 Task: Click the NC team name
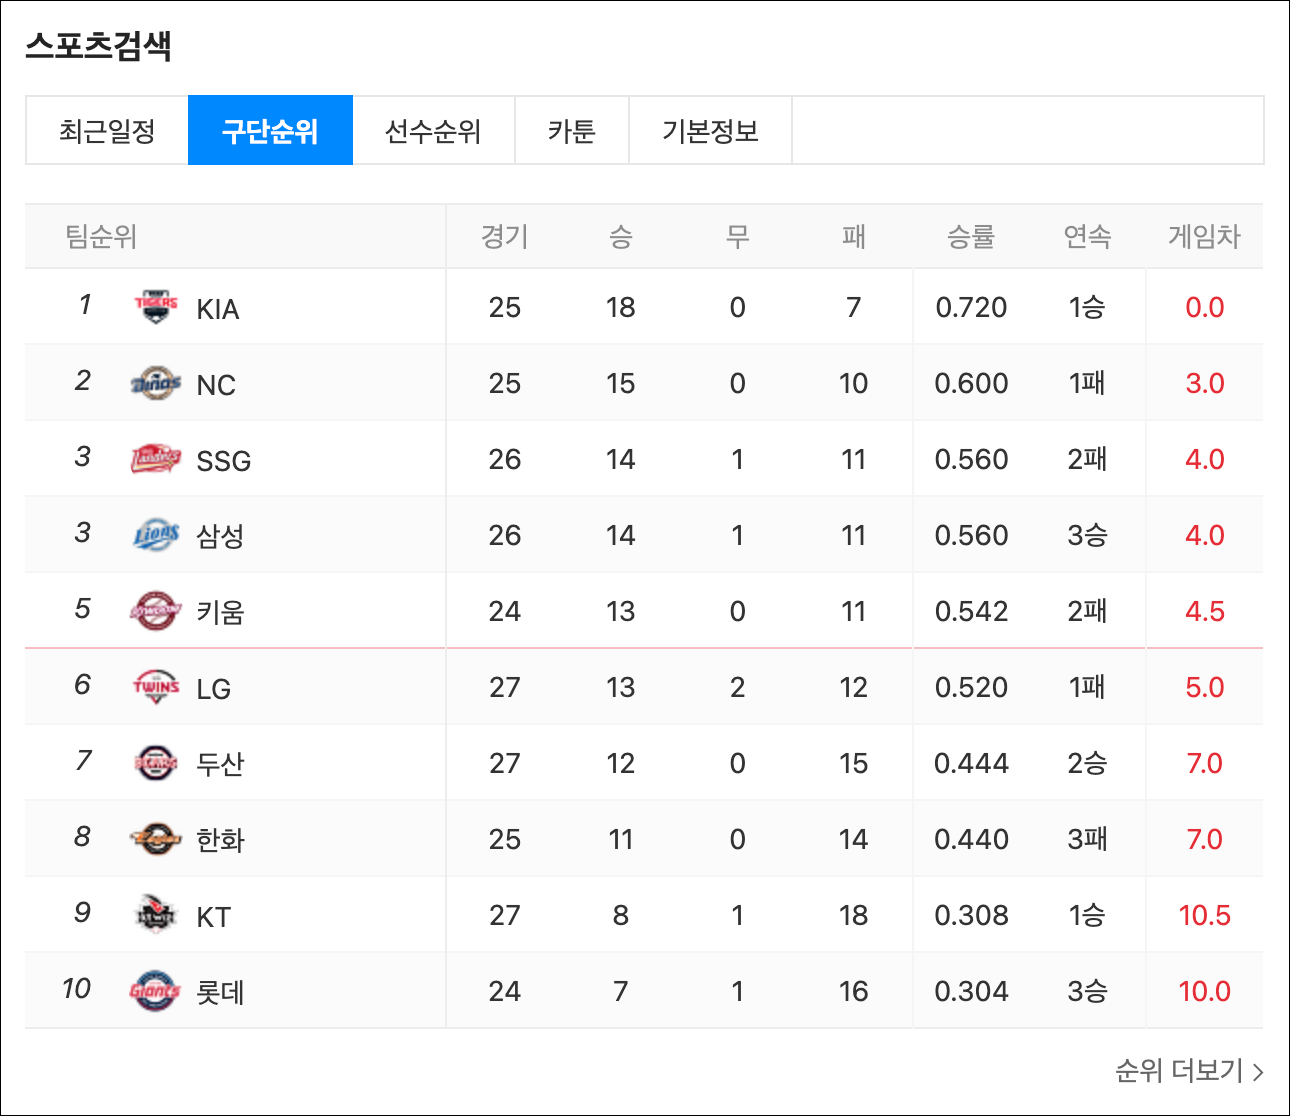coord(216,385)
